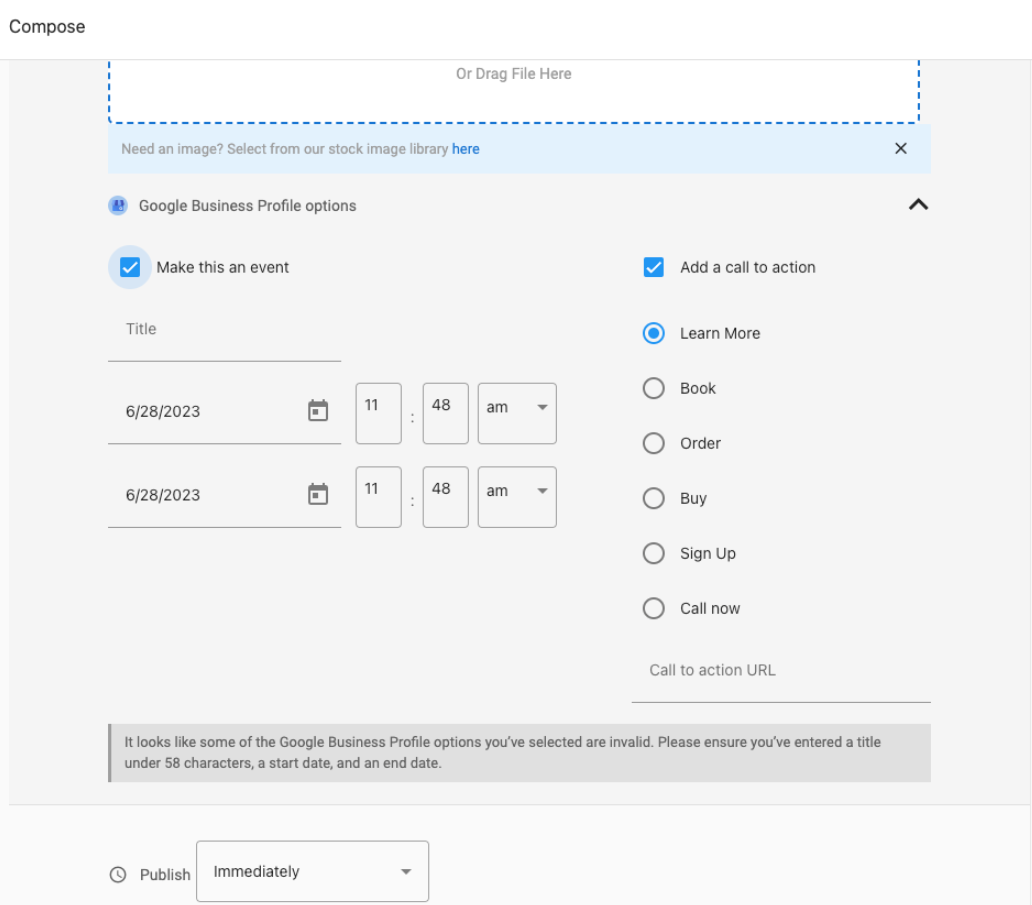
Task: Open calendar picker for the start date
Action: tap(318, 411)
